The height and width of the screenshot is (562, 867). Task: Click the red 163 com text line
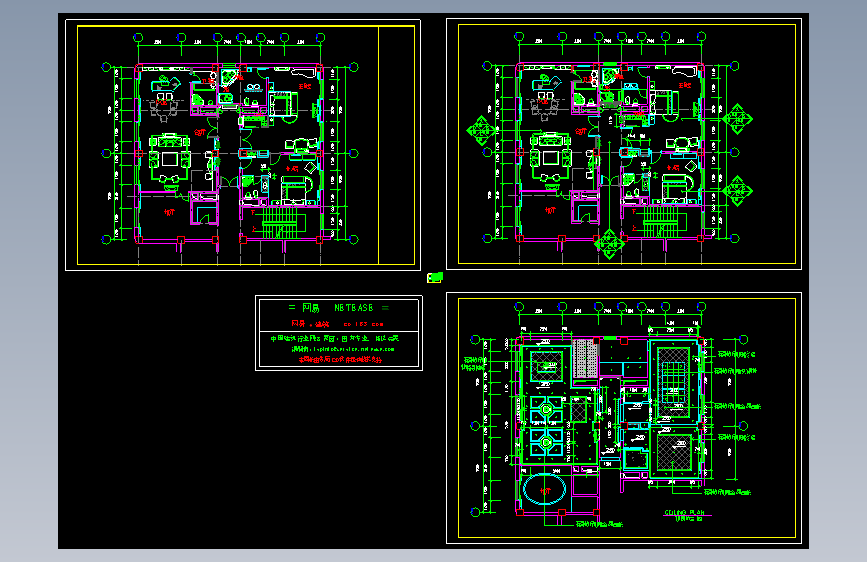(337, 324)
